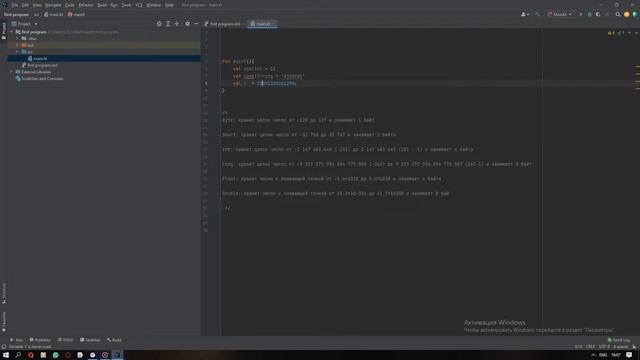This screenshot has width=640, height=360.
Task: Toggle the Structure side tab
Action: click(4, 293)
